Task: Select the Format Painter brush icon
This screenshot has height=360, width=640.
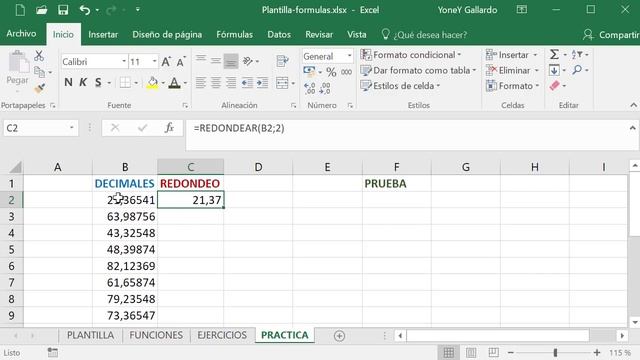Action: (x=40, y=88)
